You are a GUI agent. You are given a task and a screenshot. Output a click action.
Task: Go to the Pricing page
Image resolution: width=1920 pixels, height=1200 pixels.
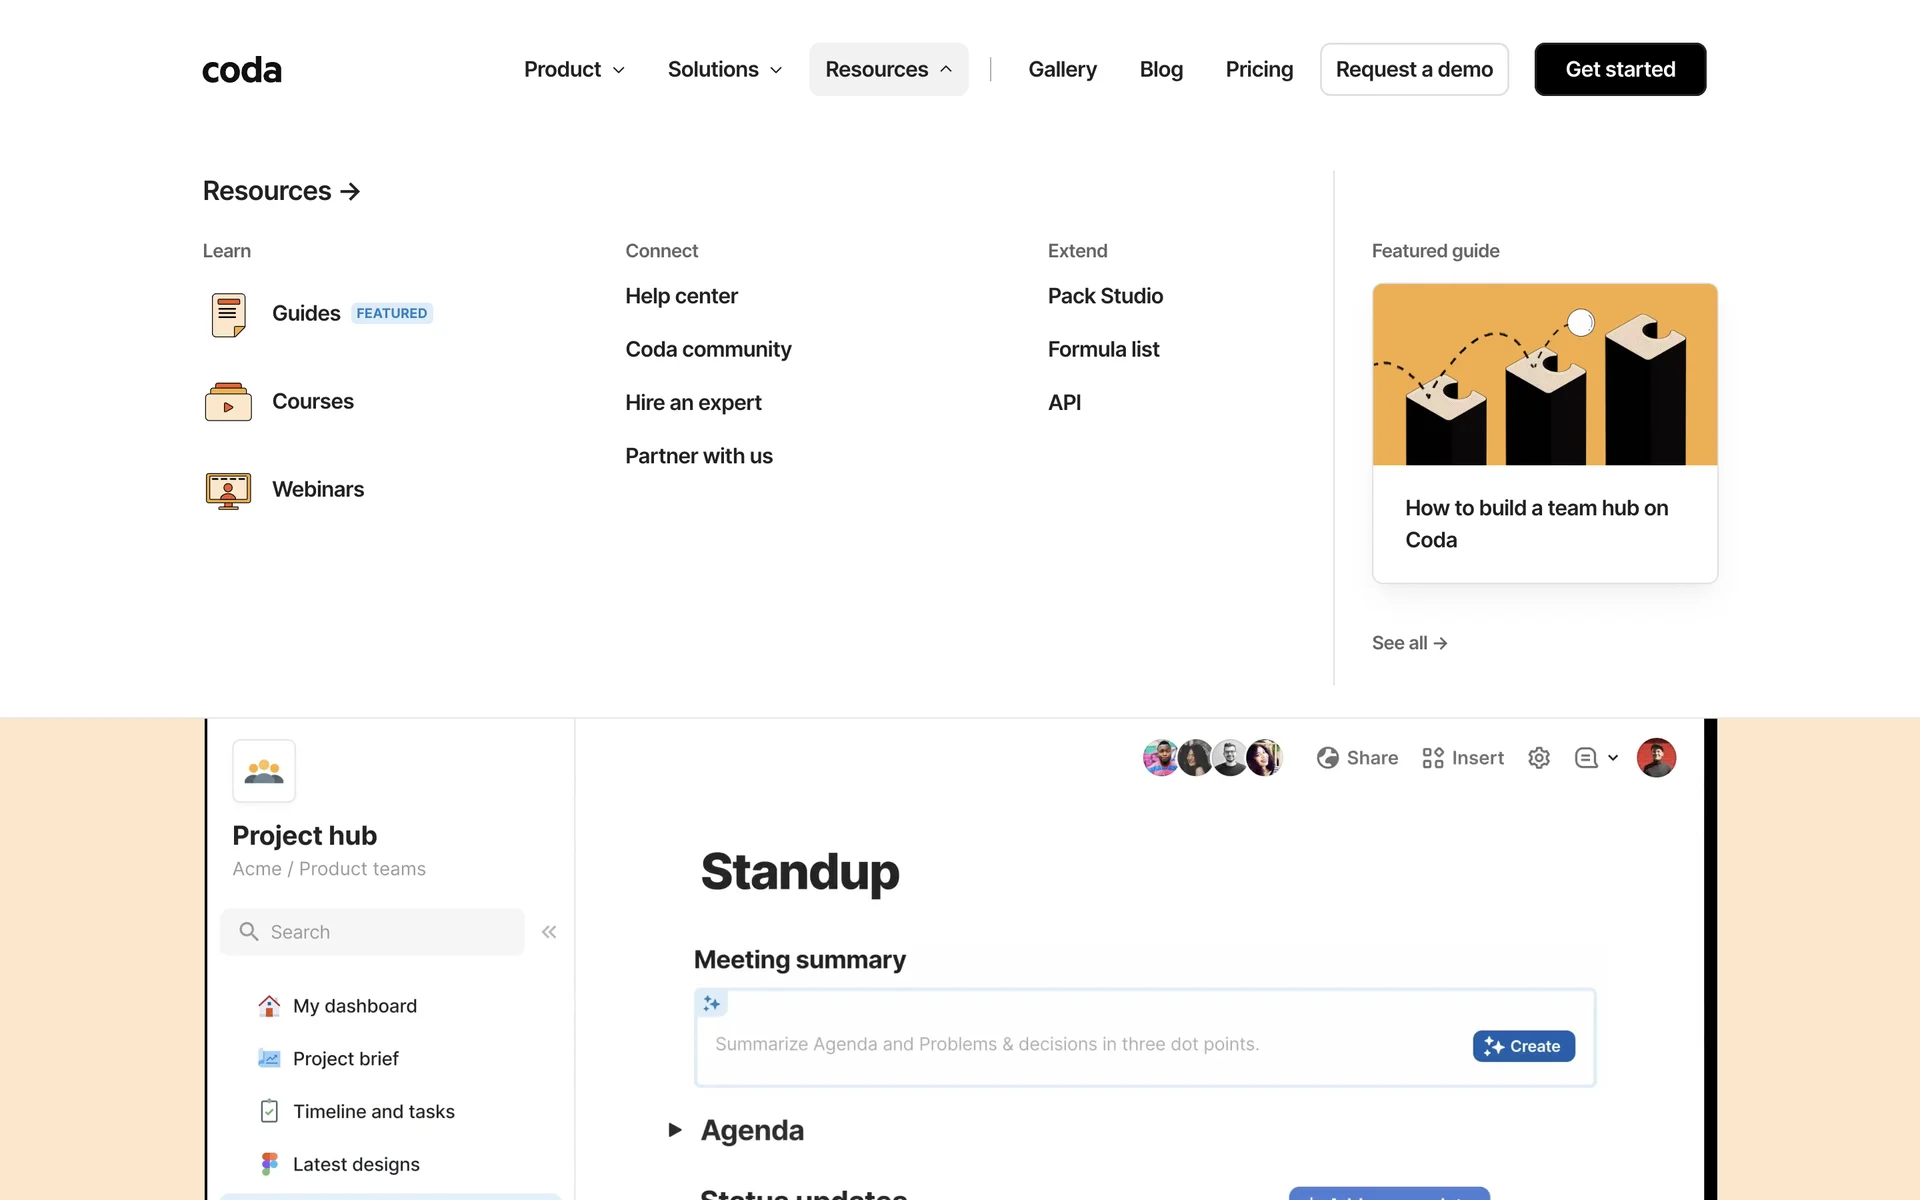(1259, 70)
